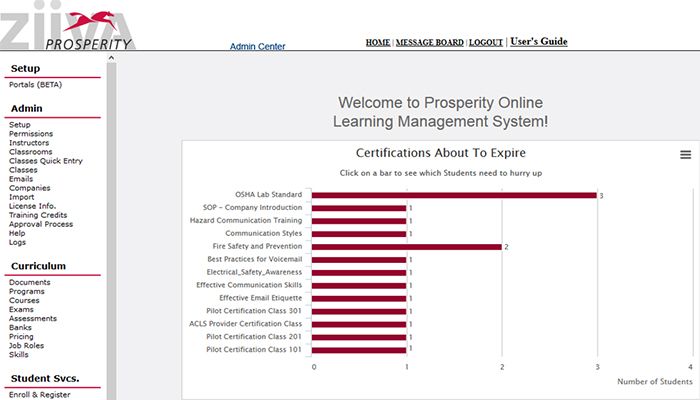Open Exams under Curriculum
This screenshot has width=700, height=400.
[x=21, y=309]
